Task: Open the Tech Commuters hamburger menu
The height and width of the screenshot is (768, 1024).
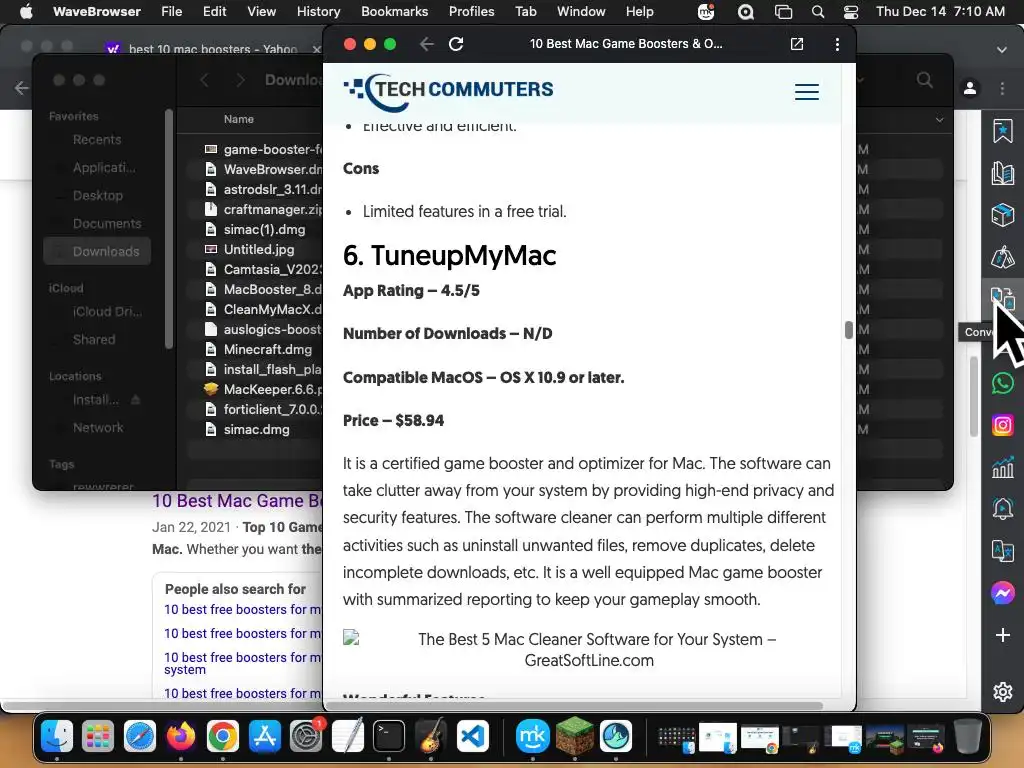Action: (x=807, y=92)
